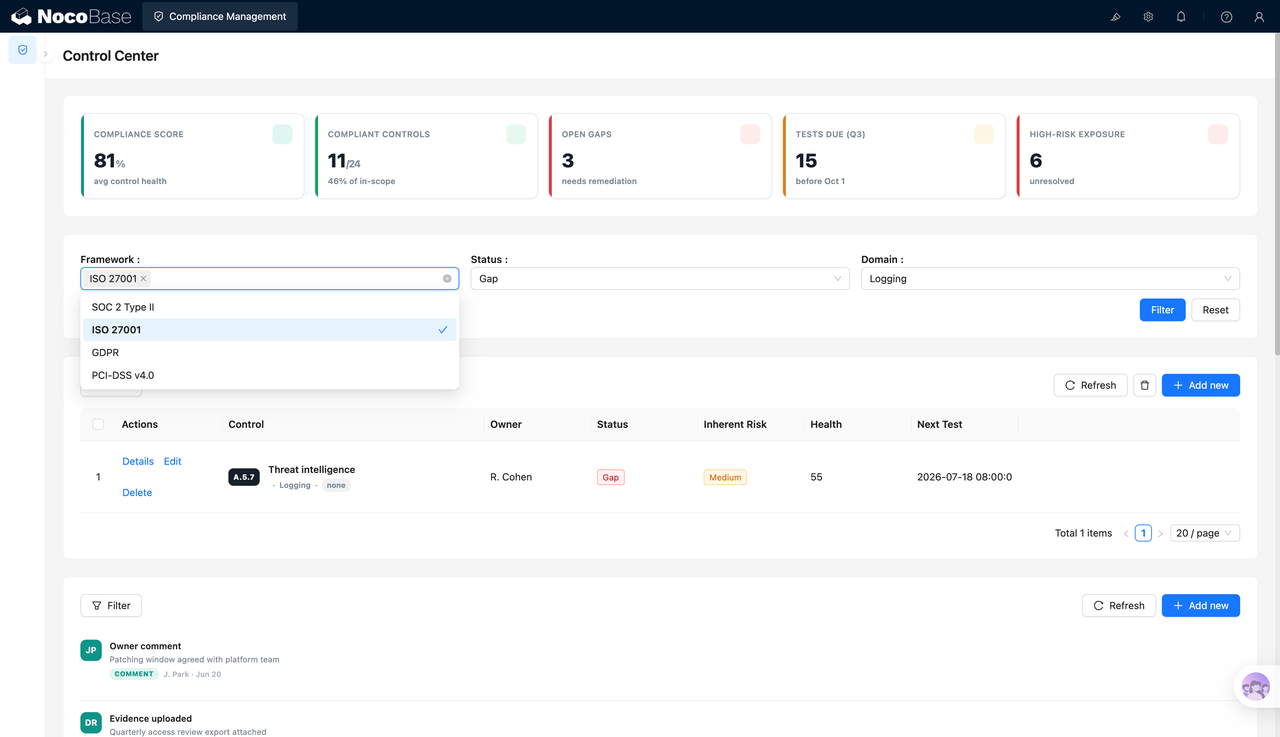This screenshot has height=737, width=1280.
Task: Refresh the activity list
Action: click(x=1118, y=605)
